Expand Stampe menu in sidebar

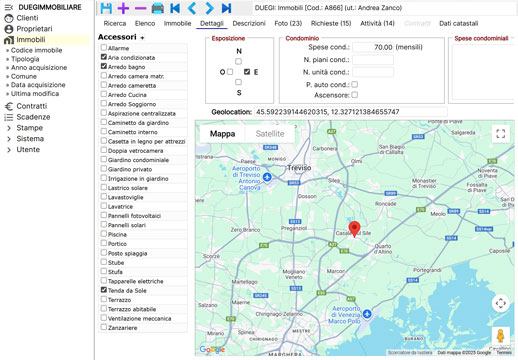coord(25,128)
